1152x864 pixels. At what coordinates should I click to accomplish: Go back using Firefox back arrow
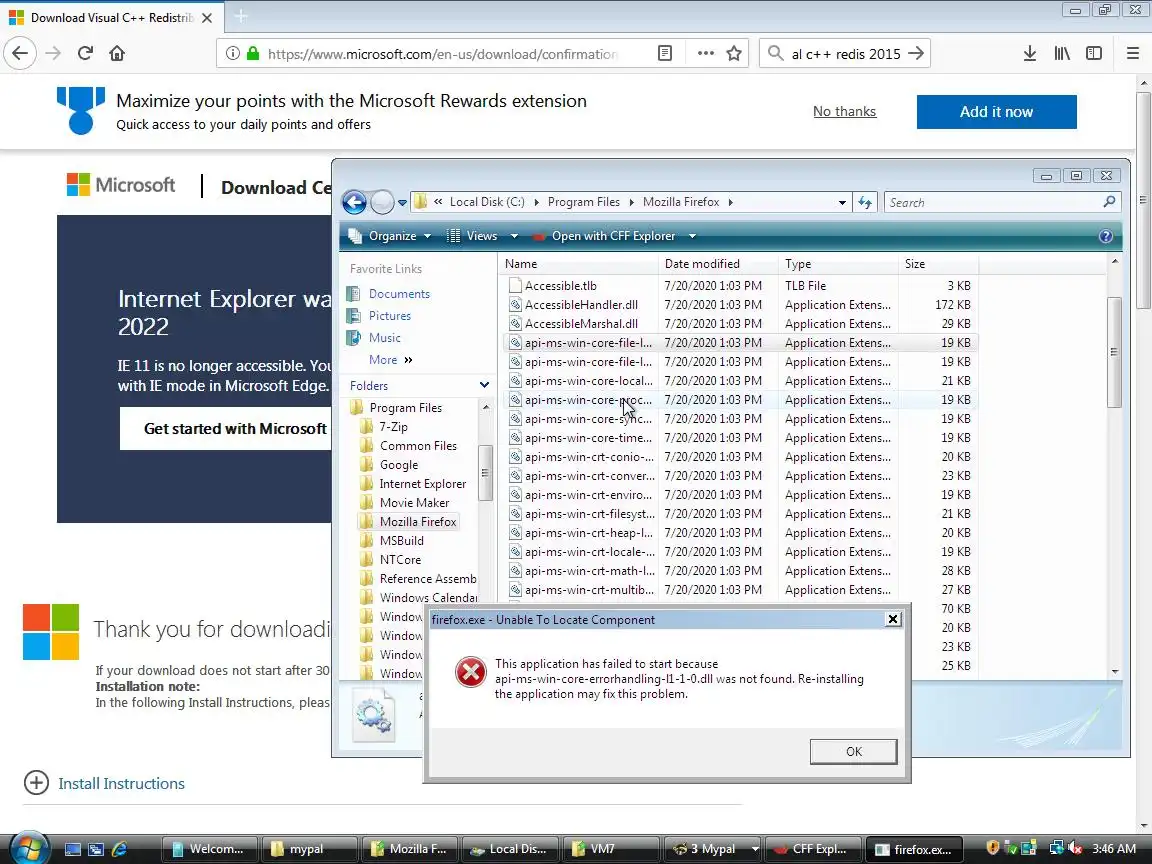pyautogui.click(x=20, y=53)
